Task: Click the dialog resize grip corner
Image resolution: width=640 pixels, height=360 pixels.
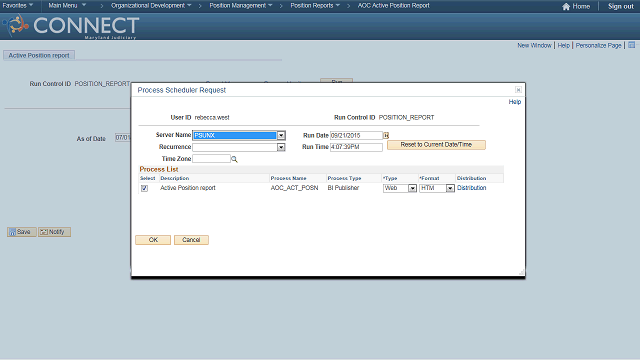Action: pyautogui.click(x=521, y=272)
